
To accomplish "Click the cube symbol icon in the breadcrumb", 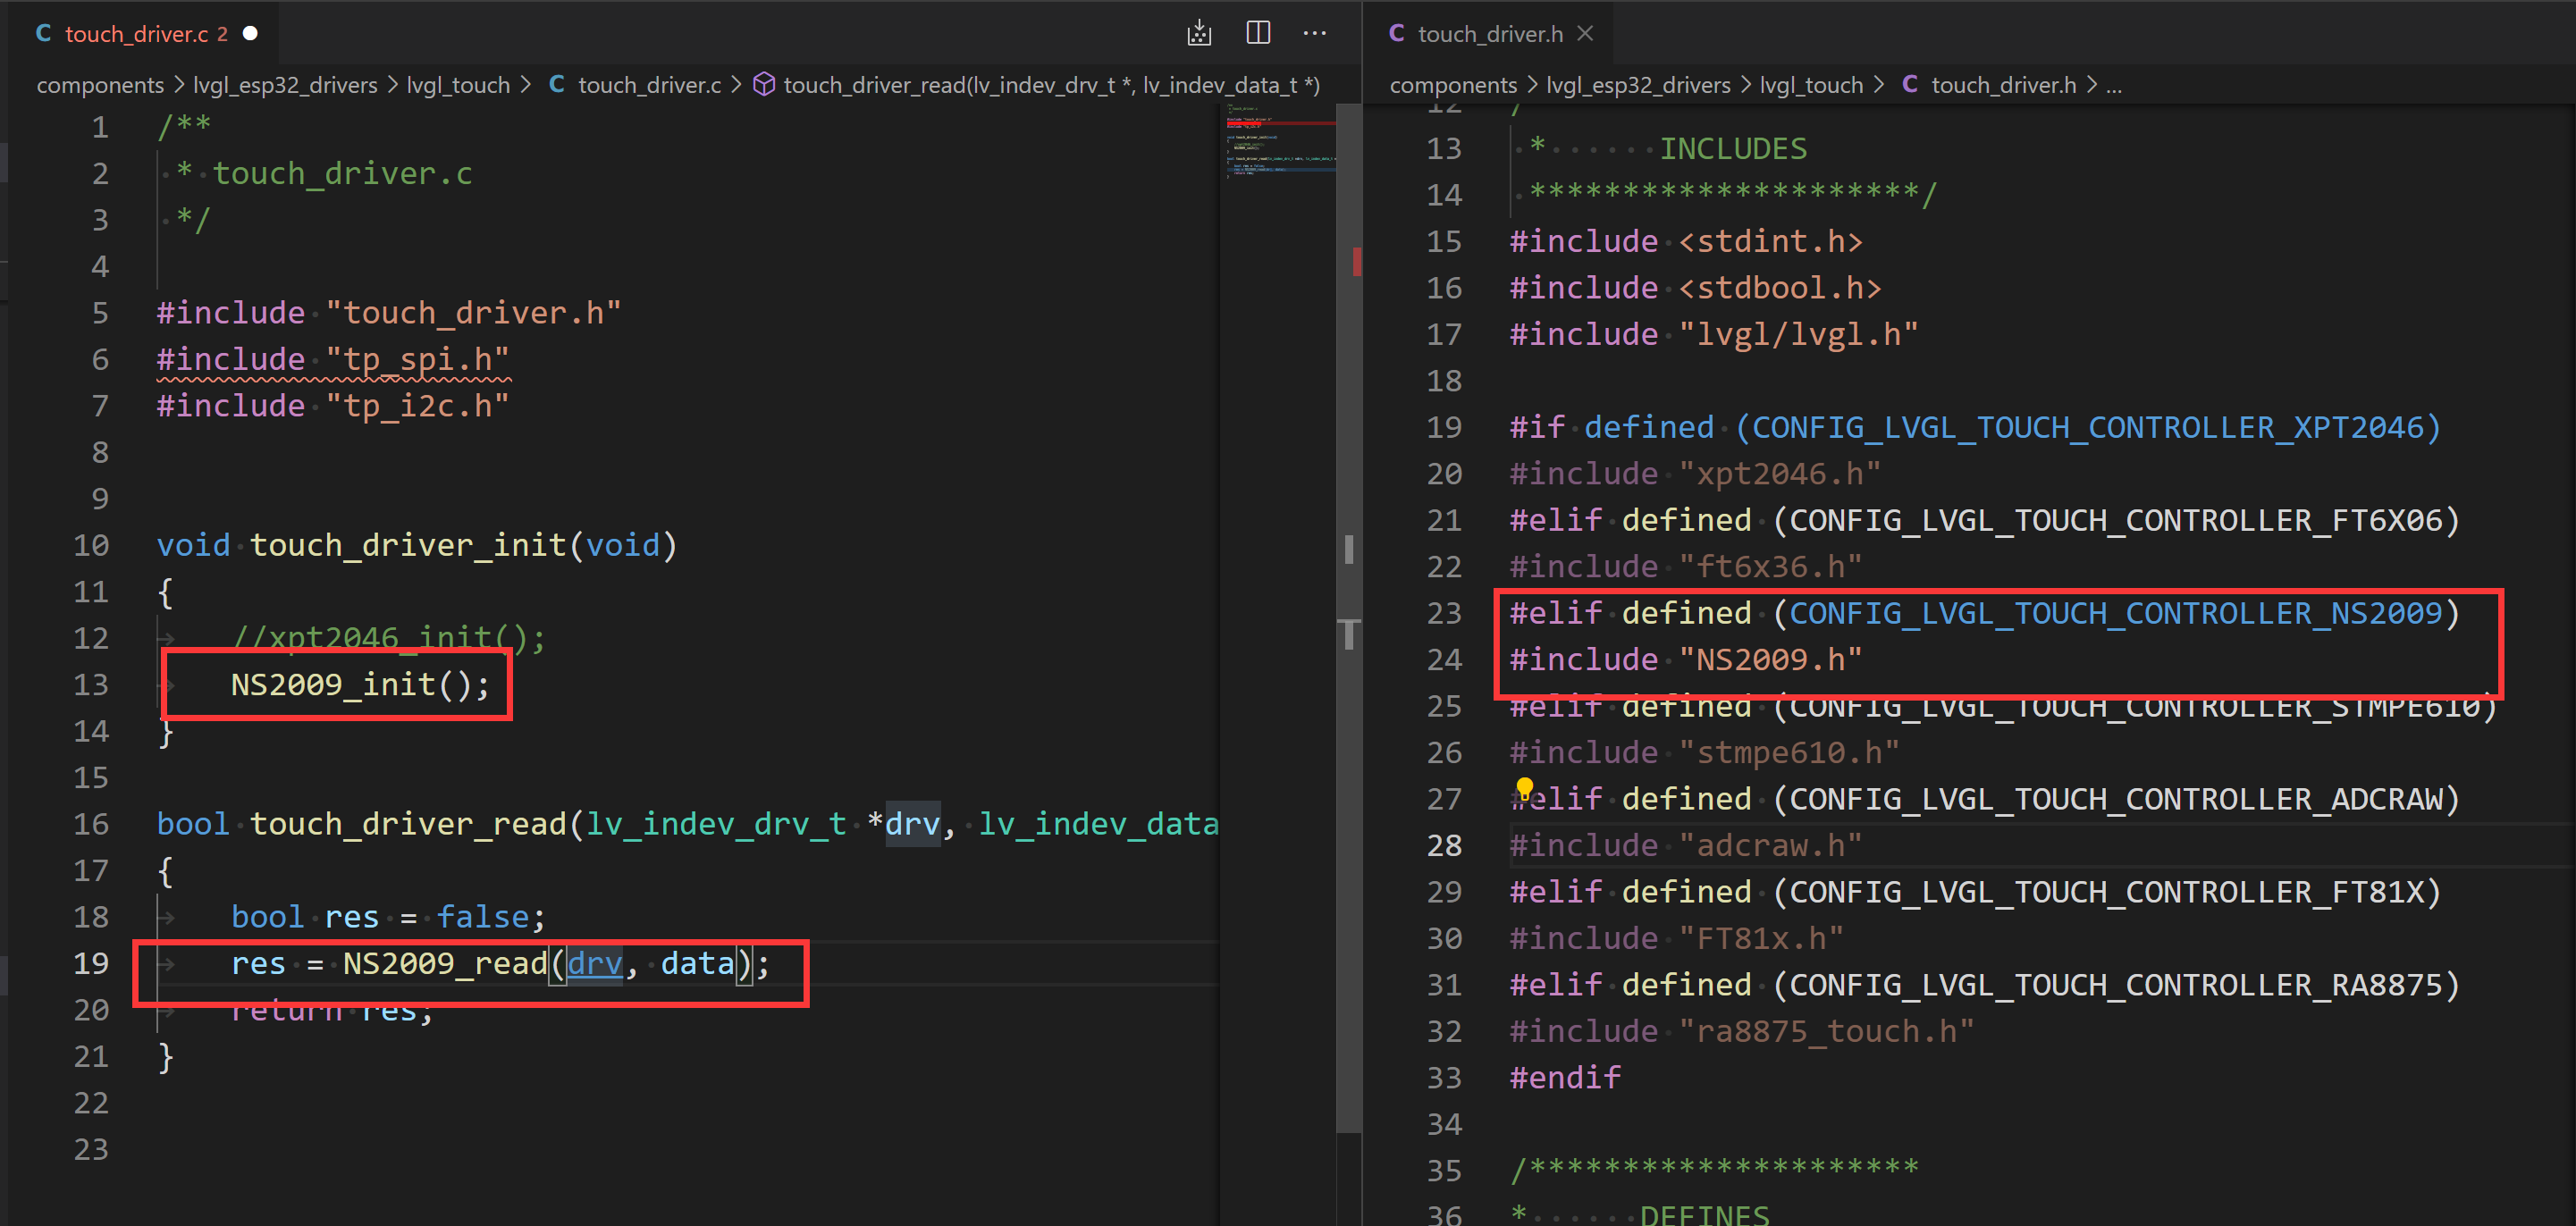I will click(763, 85).
